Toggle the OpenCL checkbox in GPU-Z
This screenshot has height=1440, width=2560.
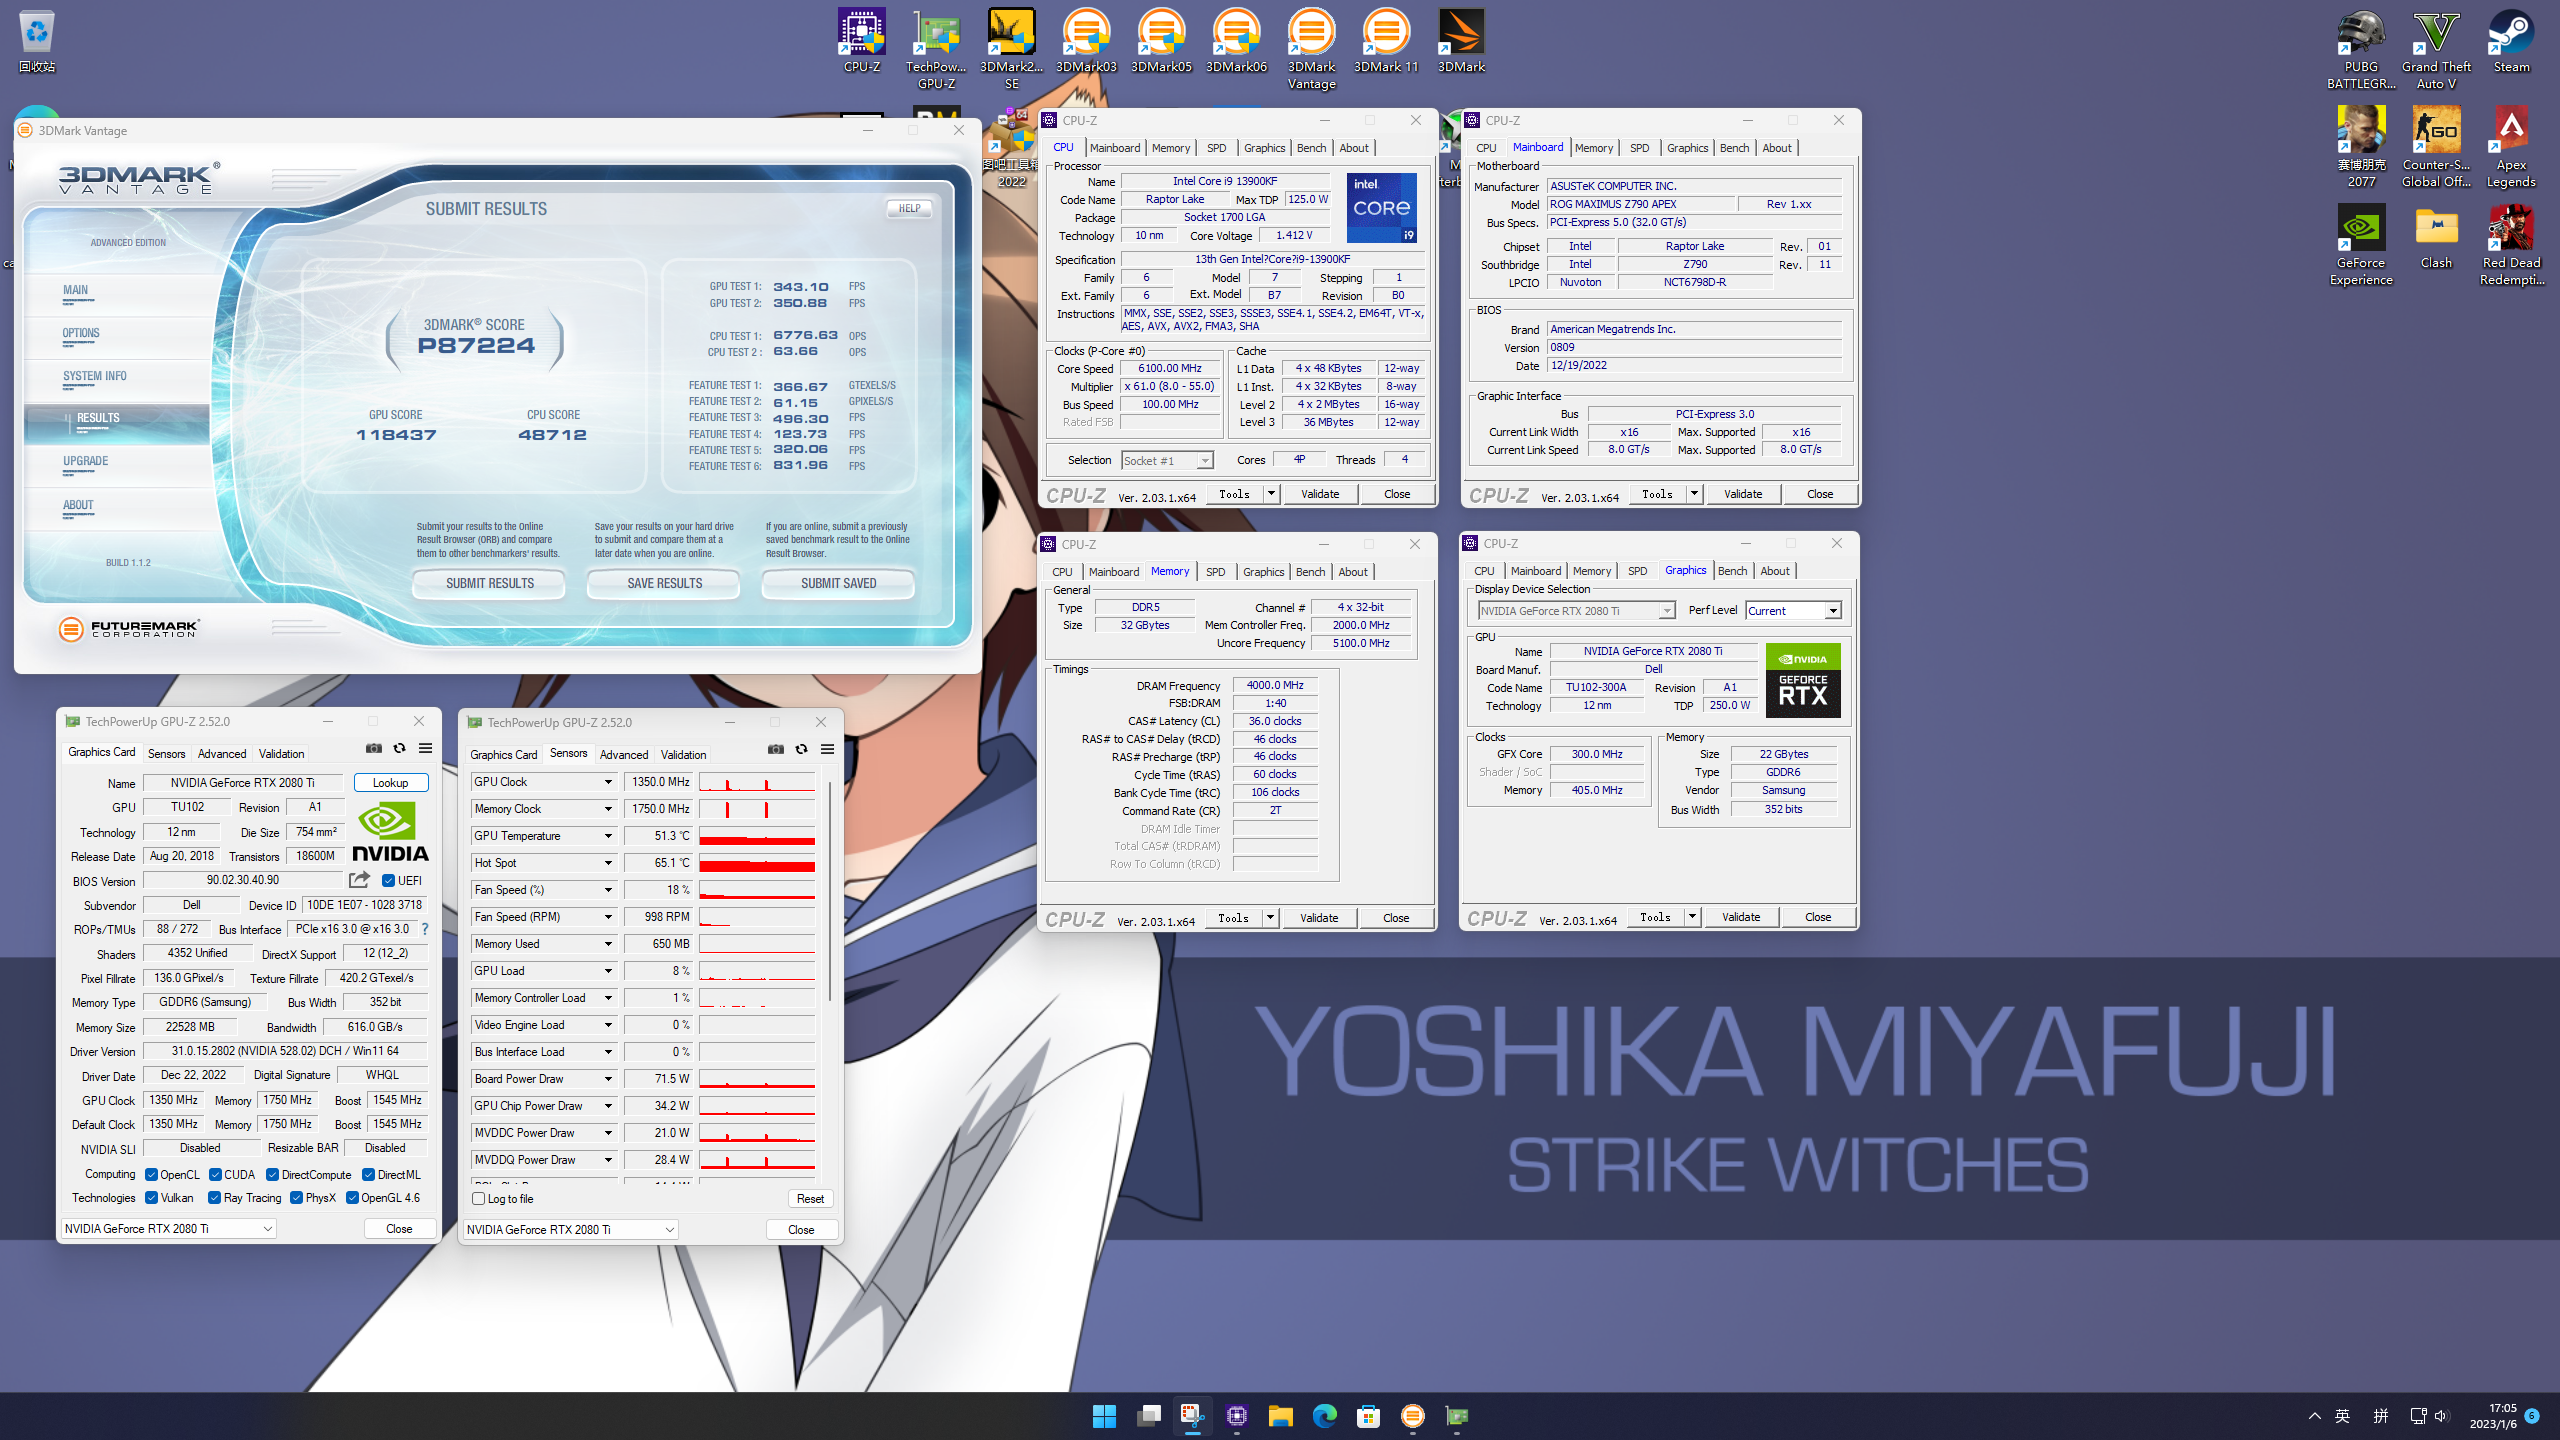151,1175
